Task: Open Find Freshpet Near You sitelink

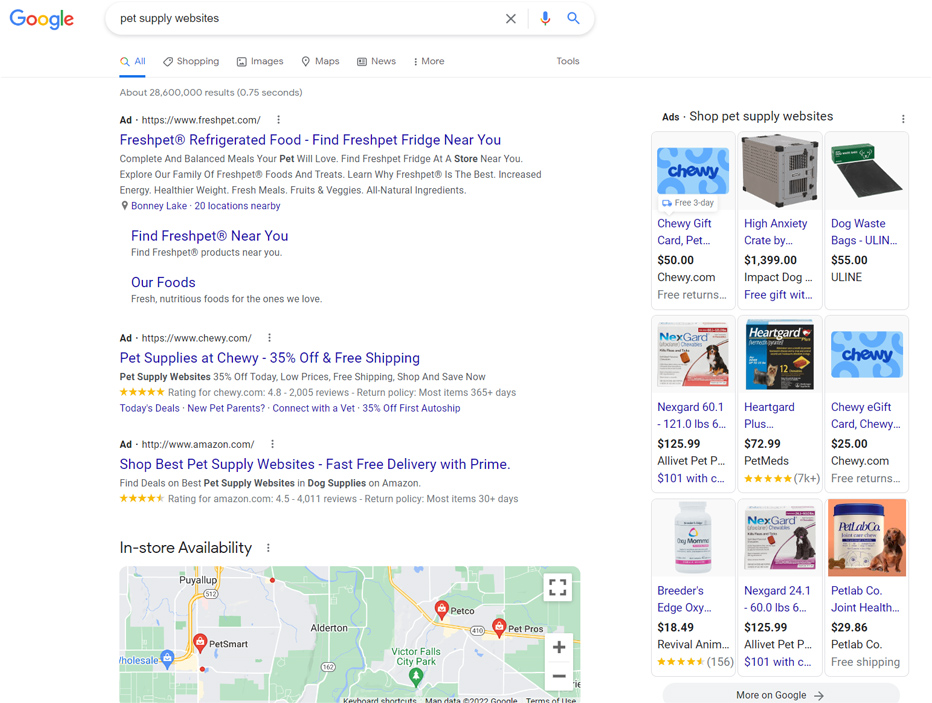Action: [x=210, y=236]
